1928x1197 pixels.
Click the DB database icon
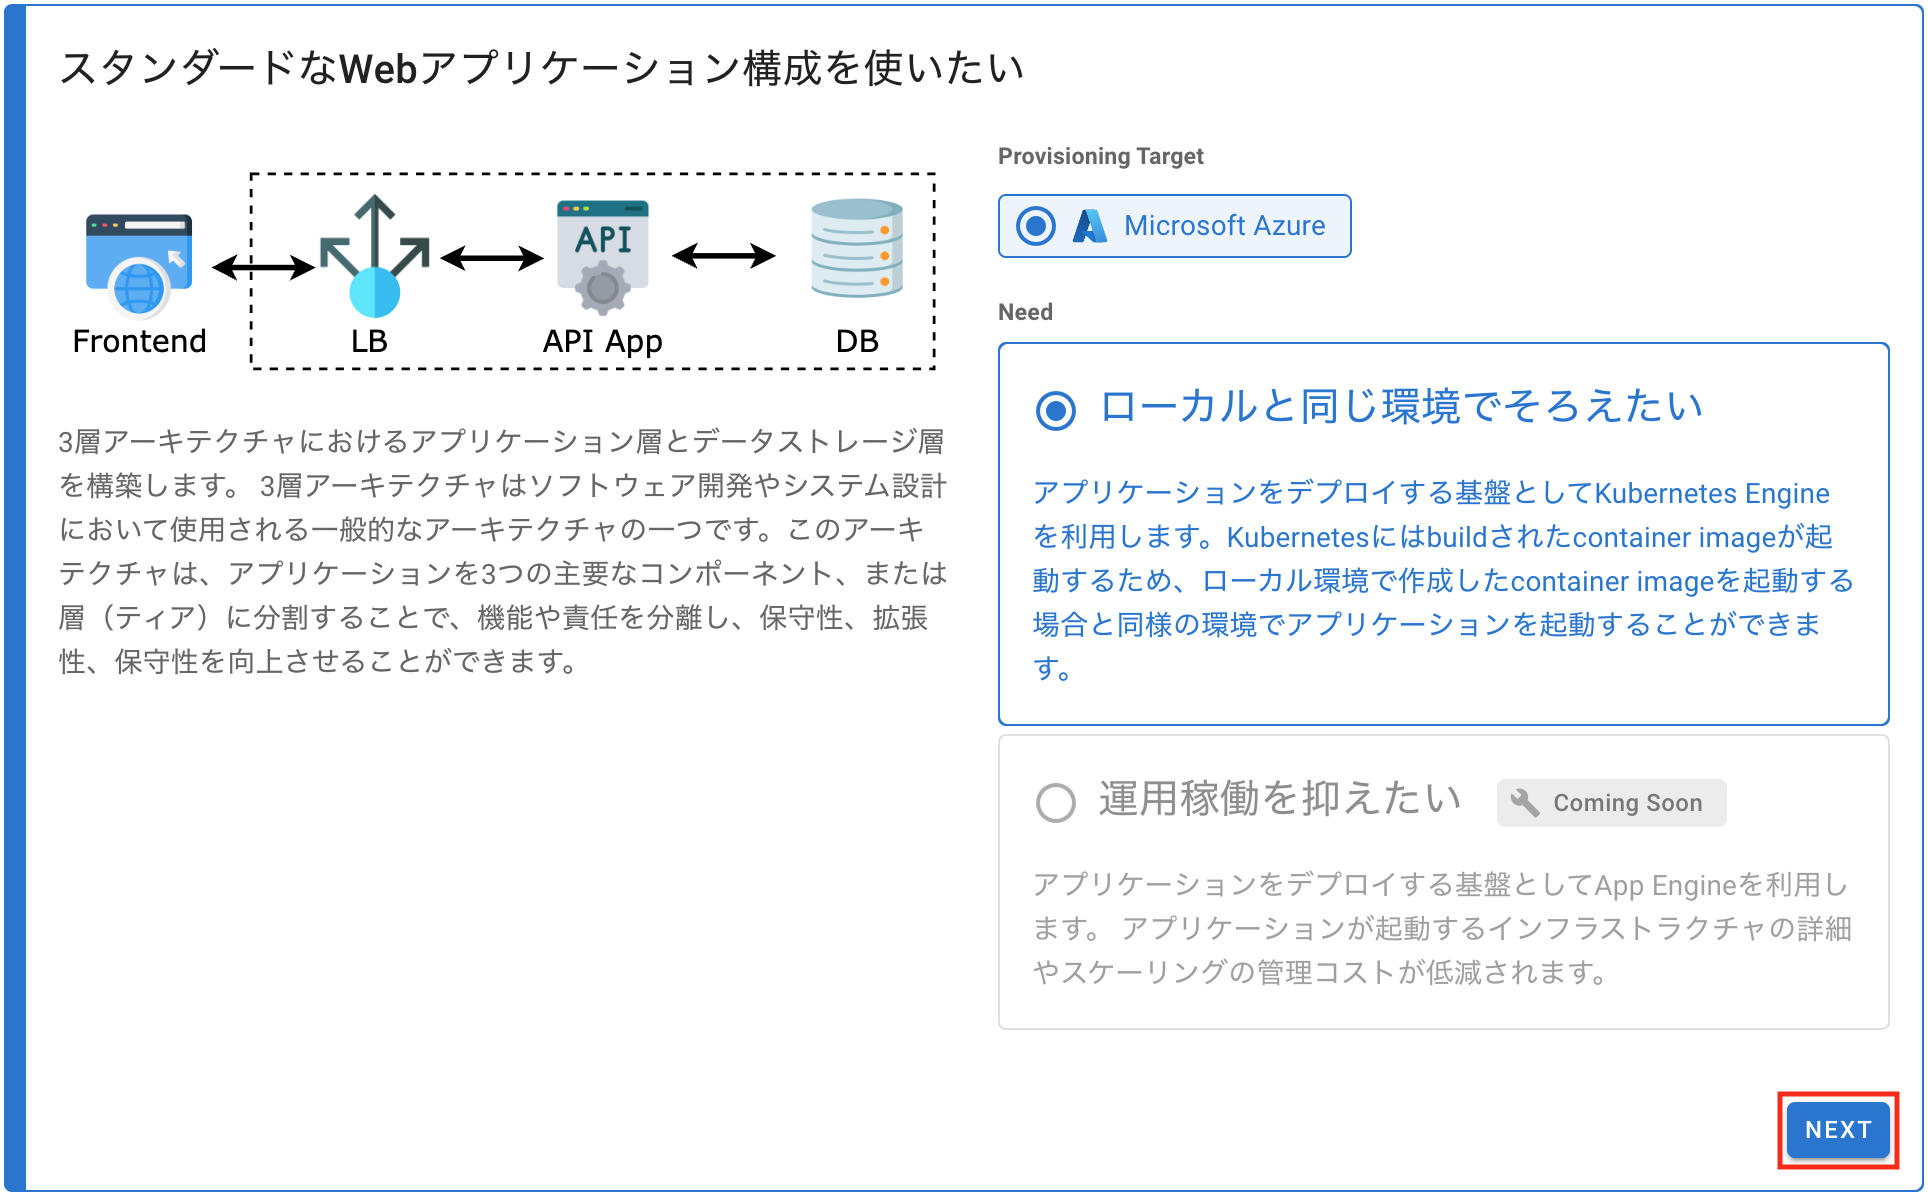857,249
